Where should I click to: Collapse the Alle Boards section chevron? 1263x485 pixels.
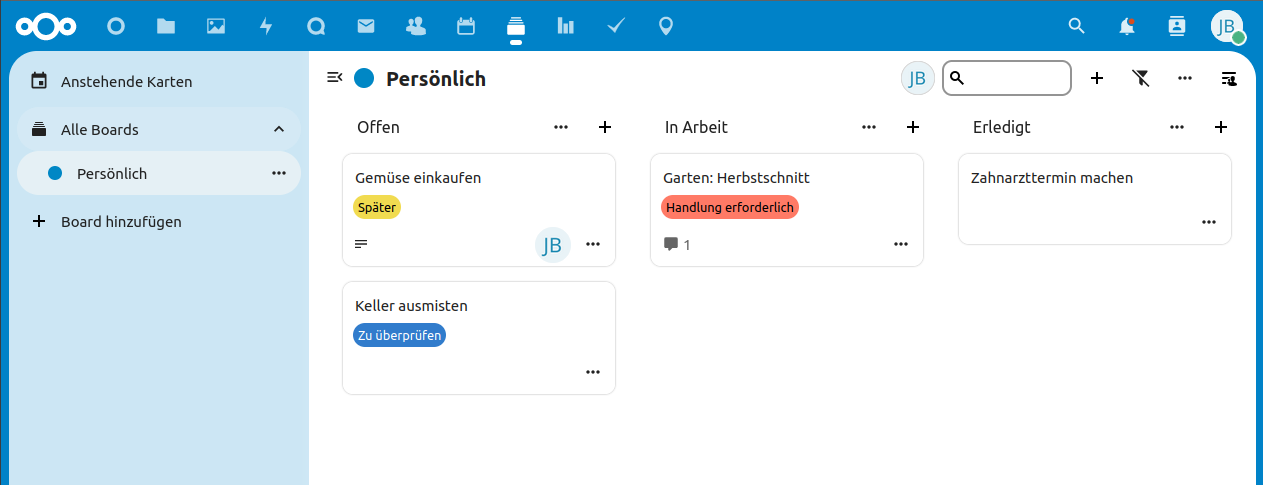click(279, 129)
